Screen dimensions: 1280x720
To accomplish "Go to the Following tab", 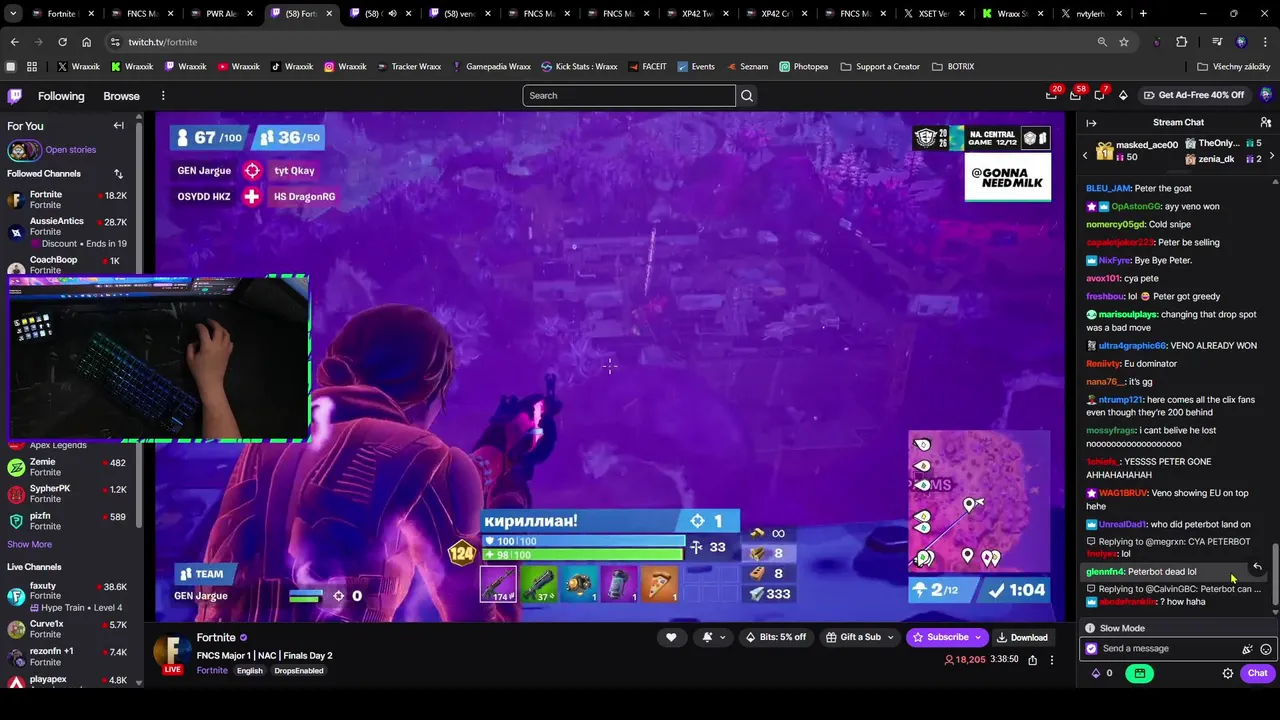I will [x=61, y=96].
